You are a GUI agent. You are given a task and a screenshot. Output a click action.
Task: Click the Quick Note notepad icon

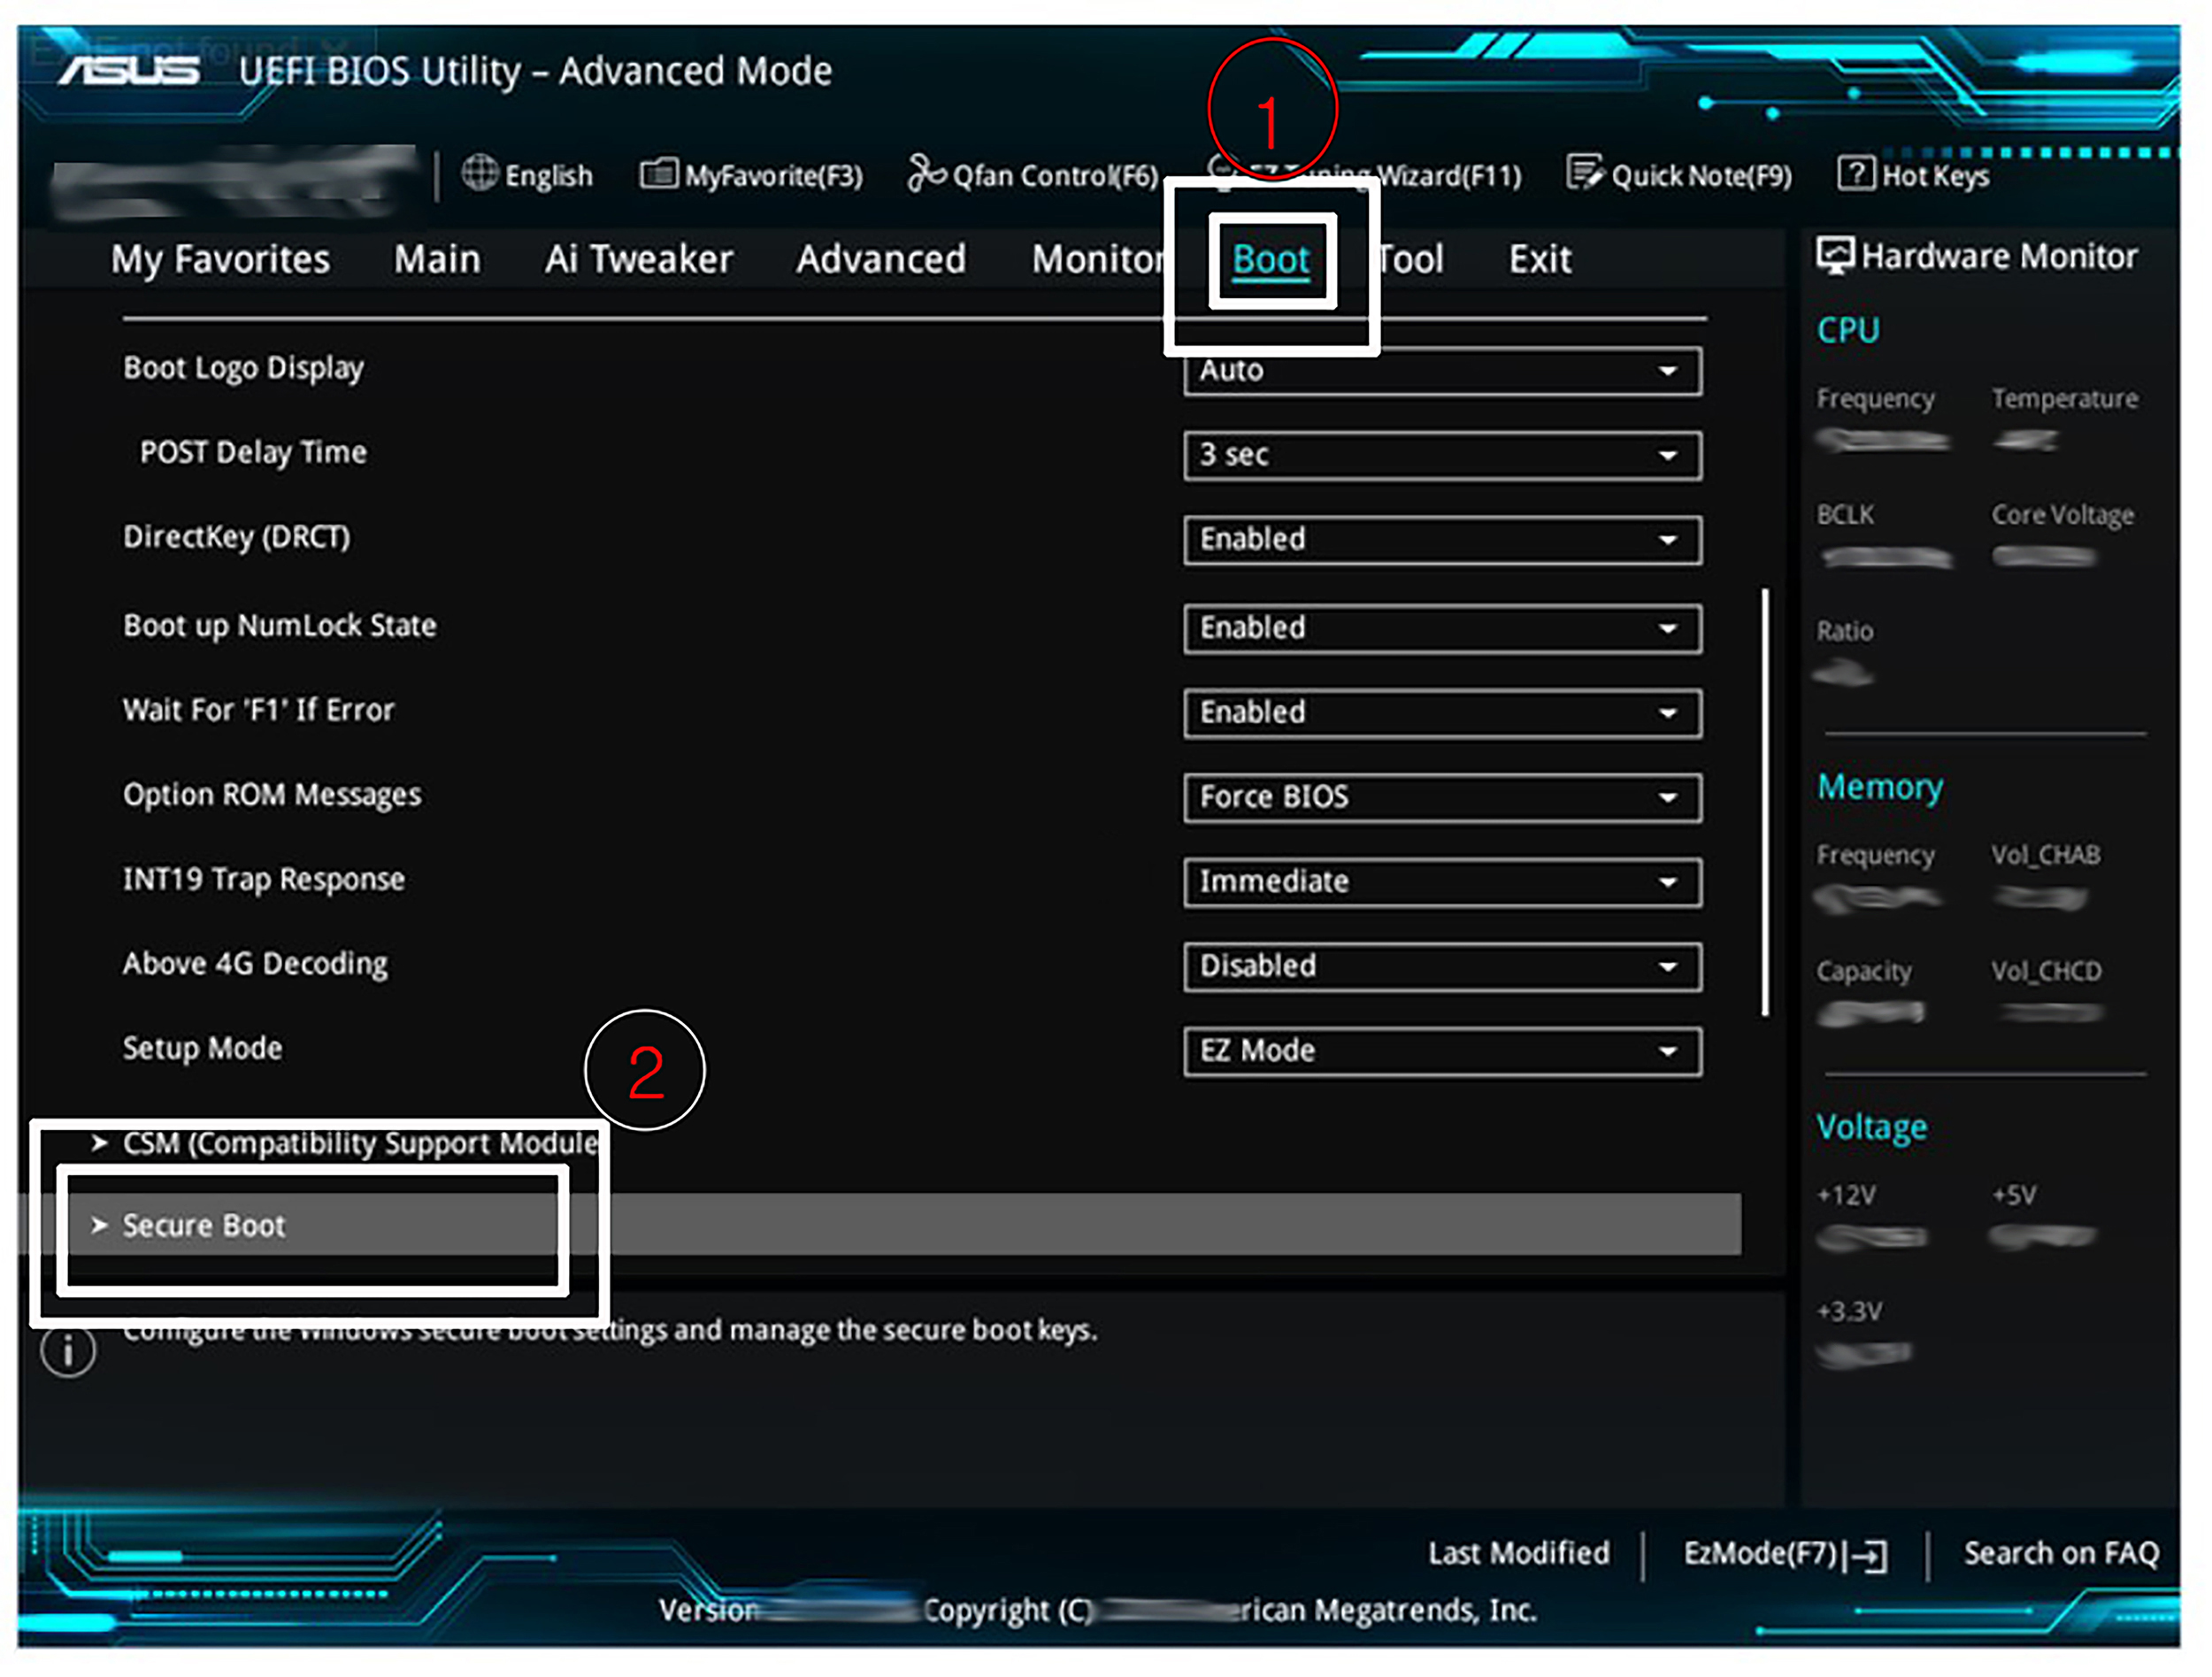pyautogui.click(x=1584, y=173)
